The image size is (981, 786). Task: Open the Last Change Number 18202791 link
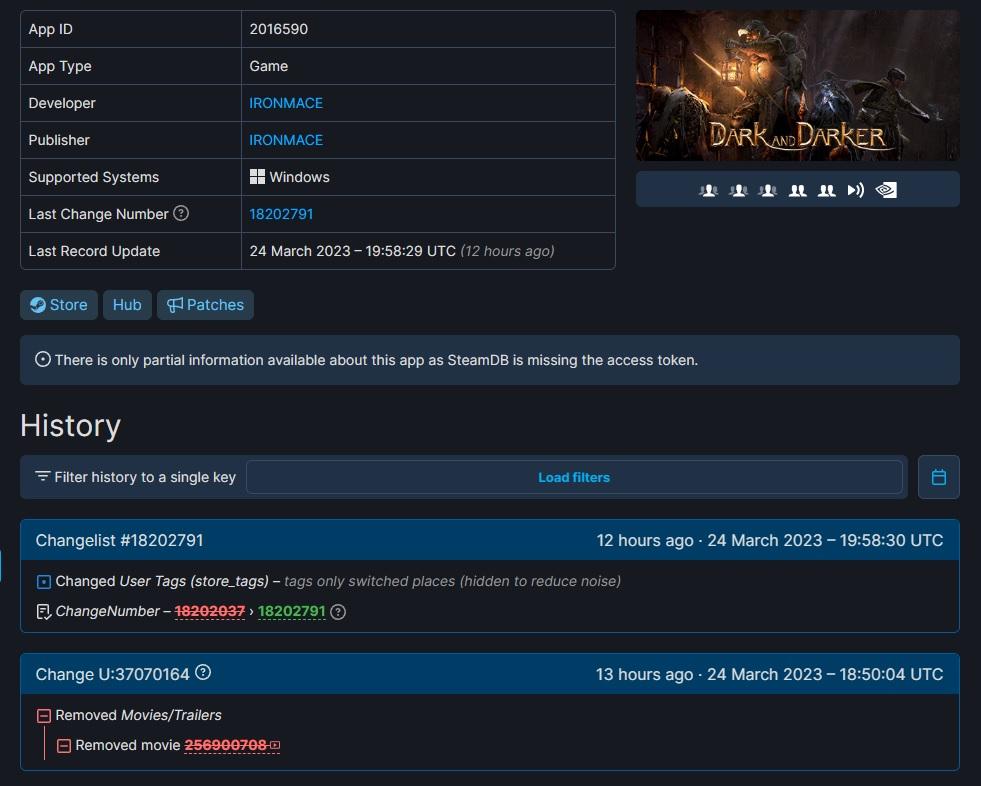click(281, 214)
